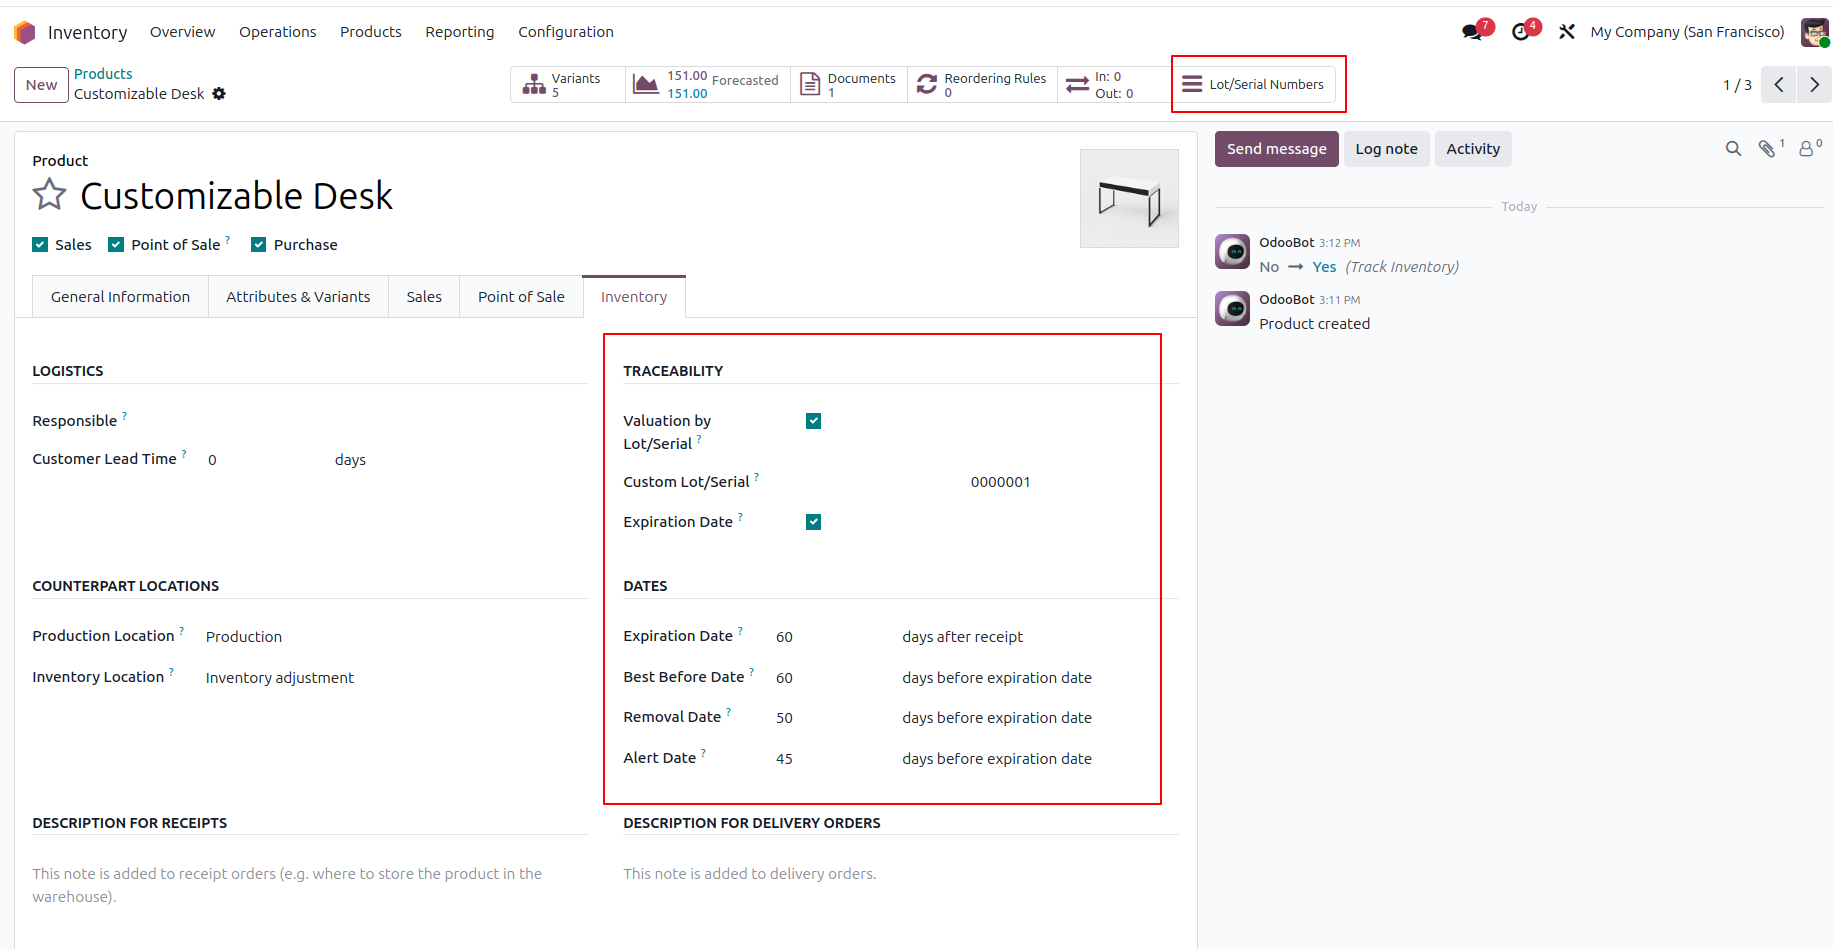Screen dimensions: 1833x949
Task: Toggle the Point of Sale checkbox
Action: tap(116, 245)
